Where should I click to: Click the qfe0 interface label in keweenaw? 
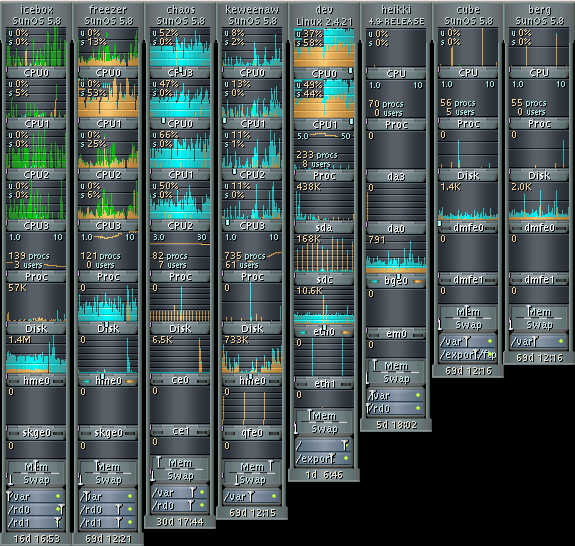click(252, 433)
